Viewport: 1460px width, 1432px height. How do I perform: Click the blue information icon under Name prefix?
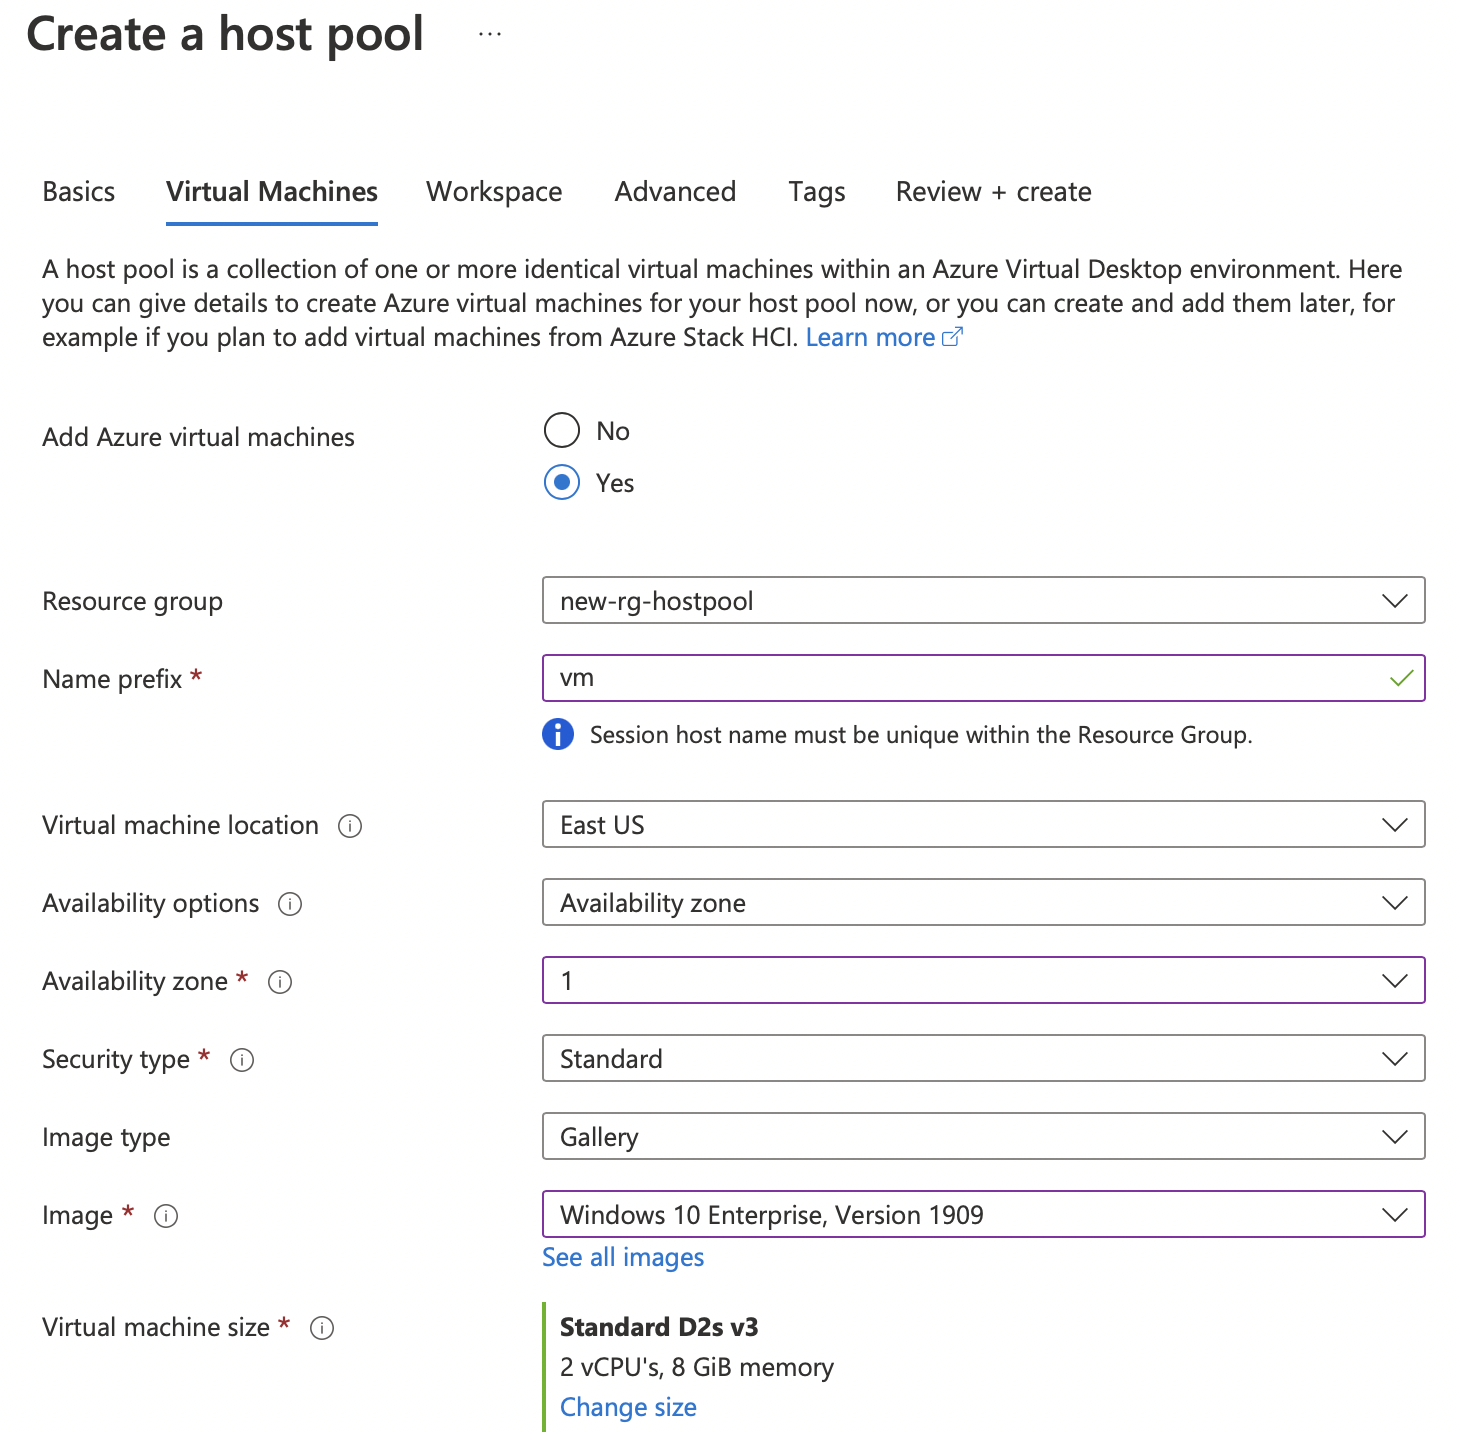(558, 734)
